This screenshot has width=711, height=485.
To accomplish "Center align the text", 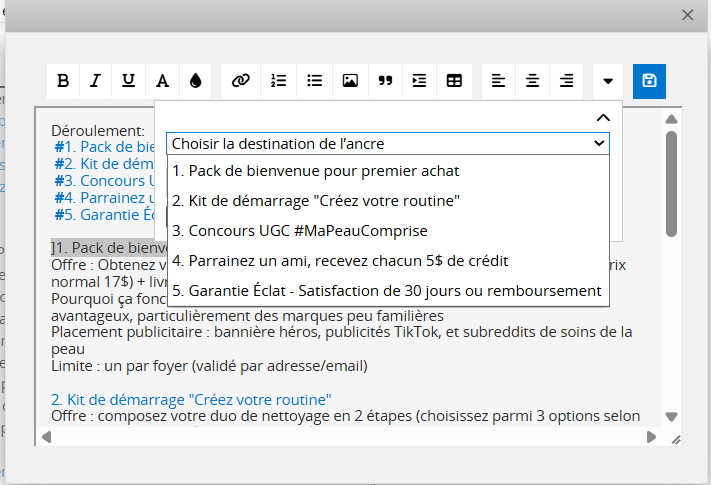I will 533,81.
